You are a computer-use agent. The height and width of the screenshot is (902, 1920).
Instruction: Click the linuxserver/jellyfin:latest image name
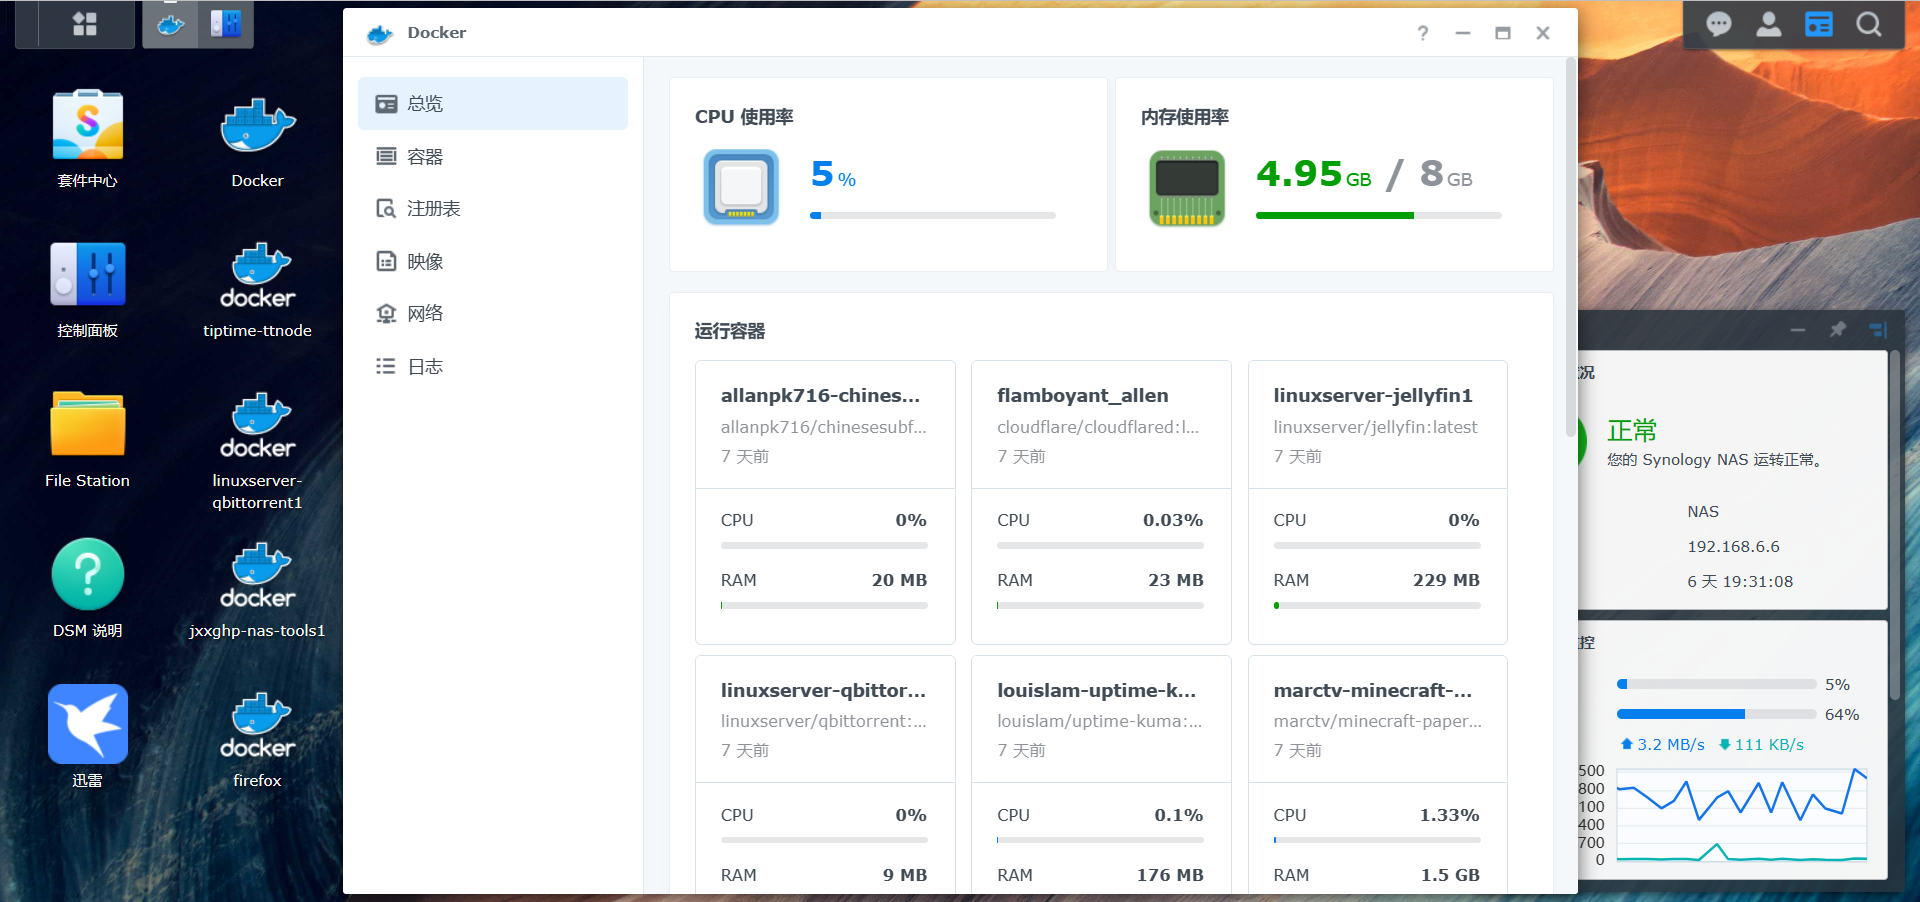click(1375, 427)
